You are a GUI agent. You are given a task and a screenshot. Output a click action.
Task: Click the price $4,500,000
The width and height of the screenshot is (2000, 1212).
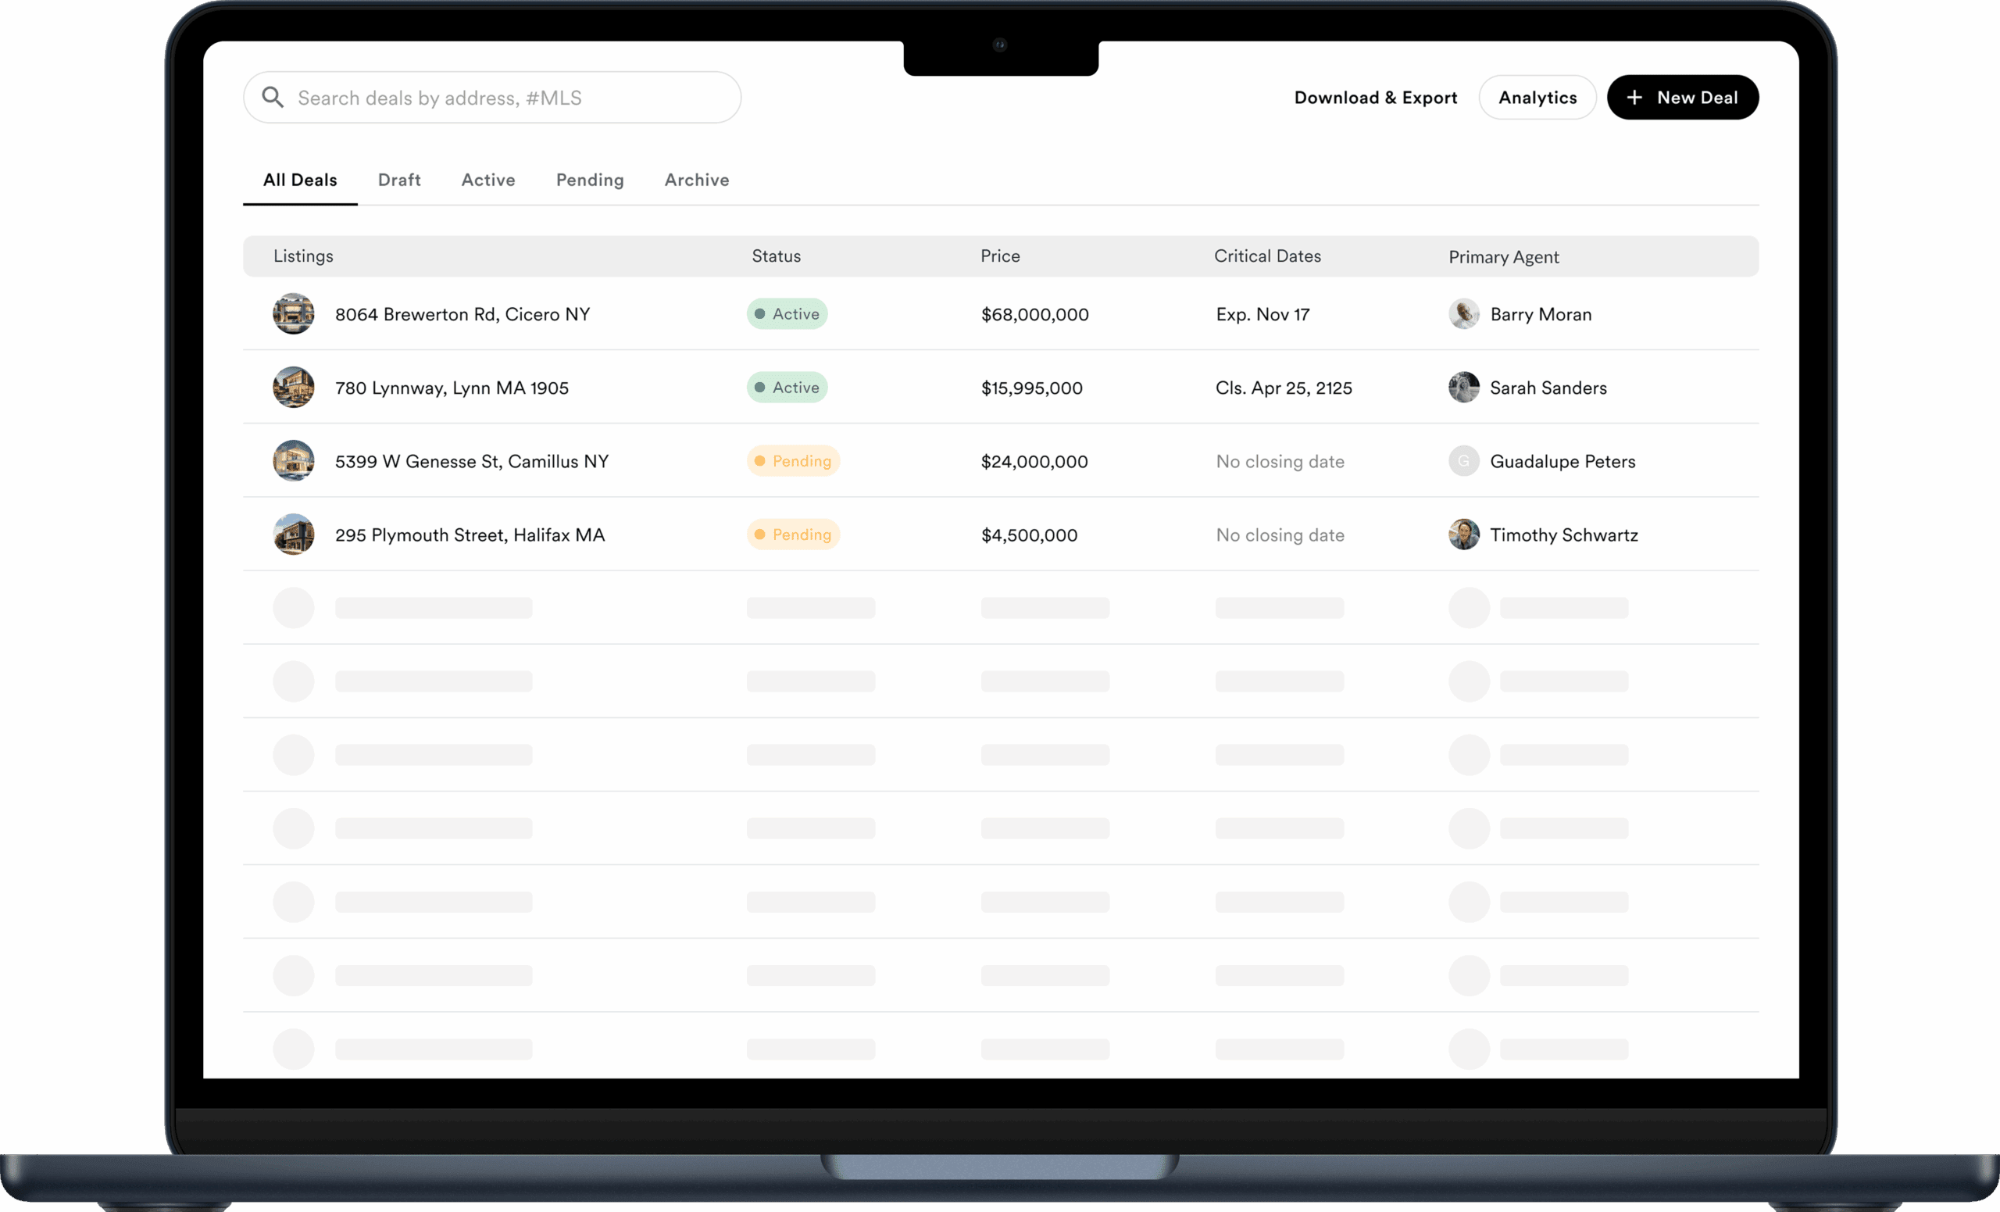coord(1029,535)
